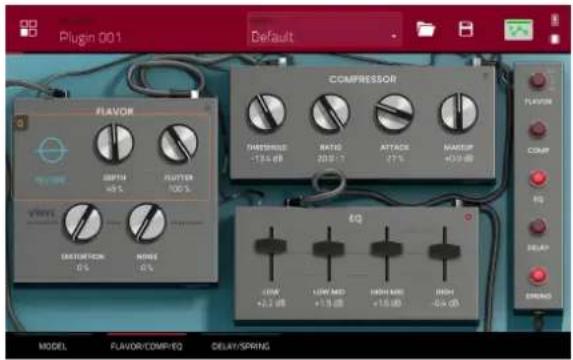Image resolution: width=573 pixels, height=360 pixels.
Task: Open preset folder browser icon
Action: click(426, 29)
